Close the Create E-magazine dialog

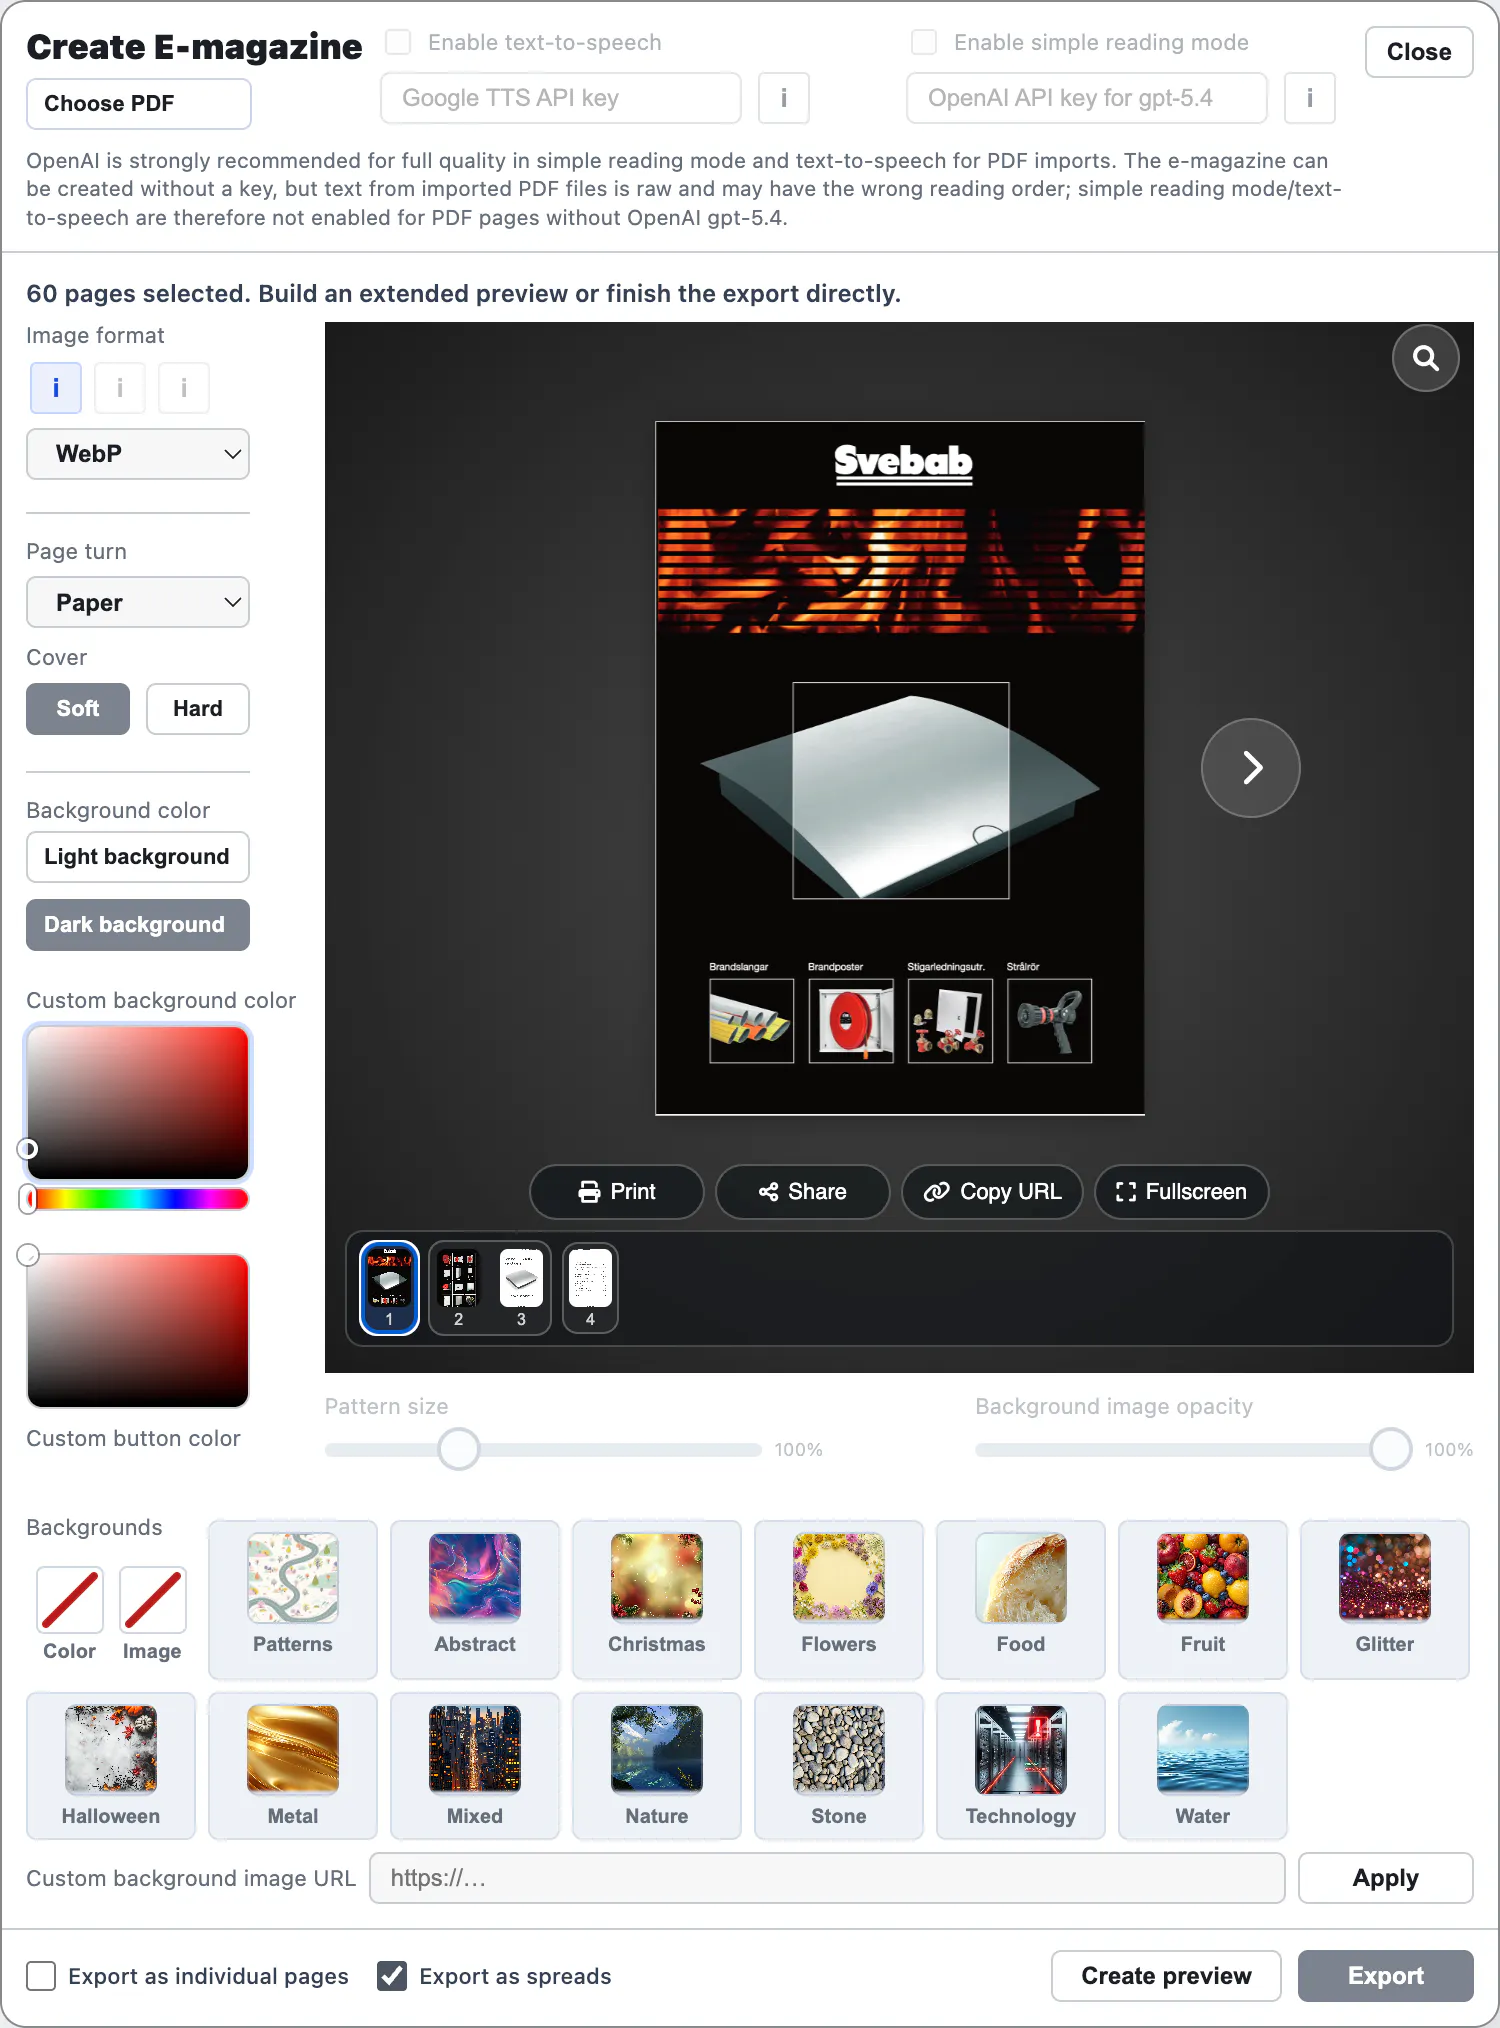pos(1419,52)
